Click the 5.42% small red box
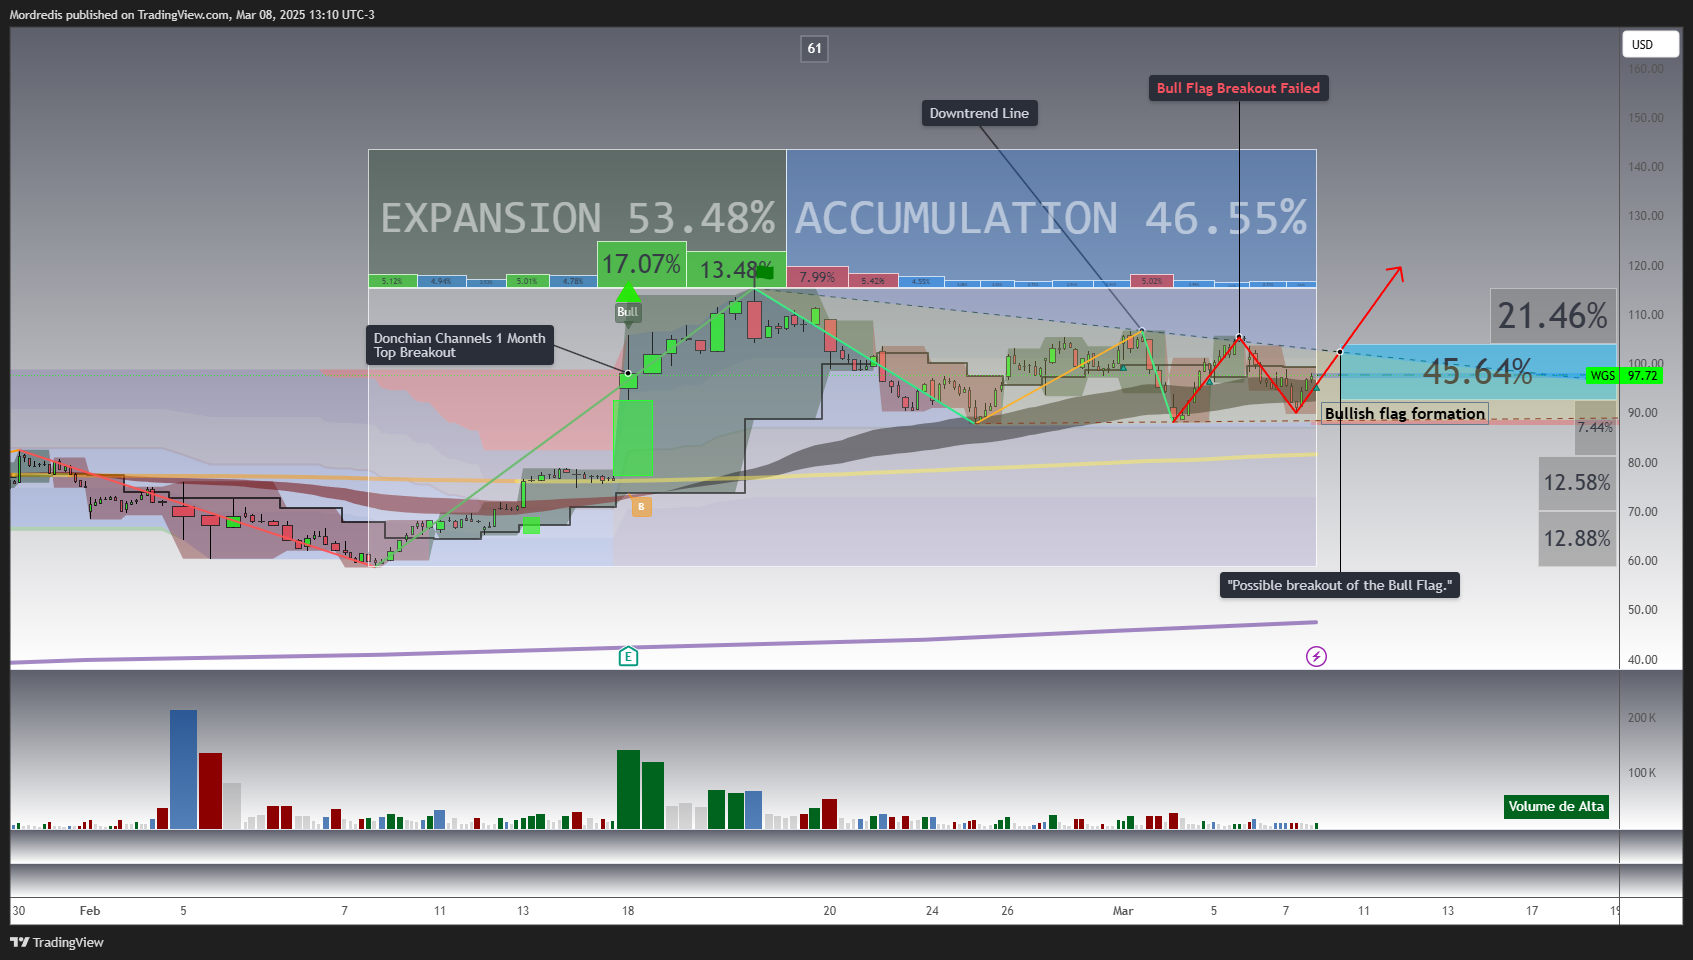Screen dimensions: 1693x960 click(873, 281)
